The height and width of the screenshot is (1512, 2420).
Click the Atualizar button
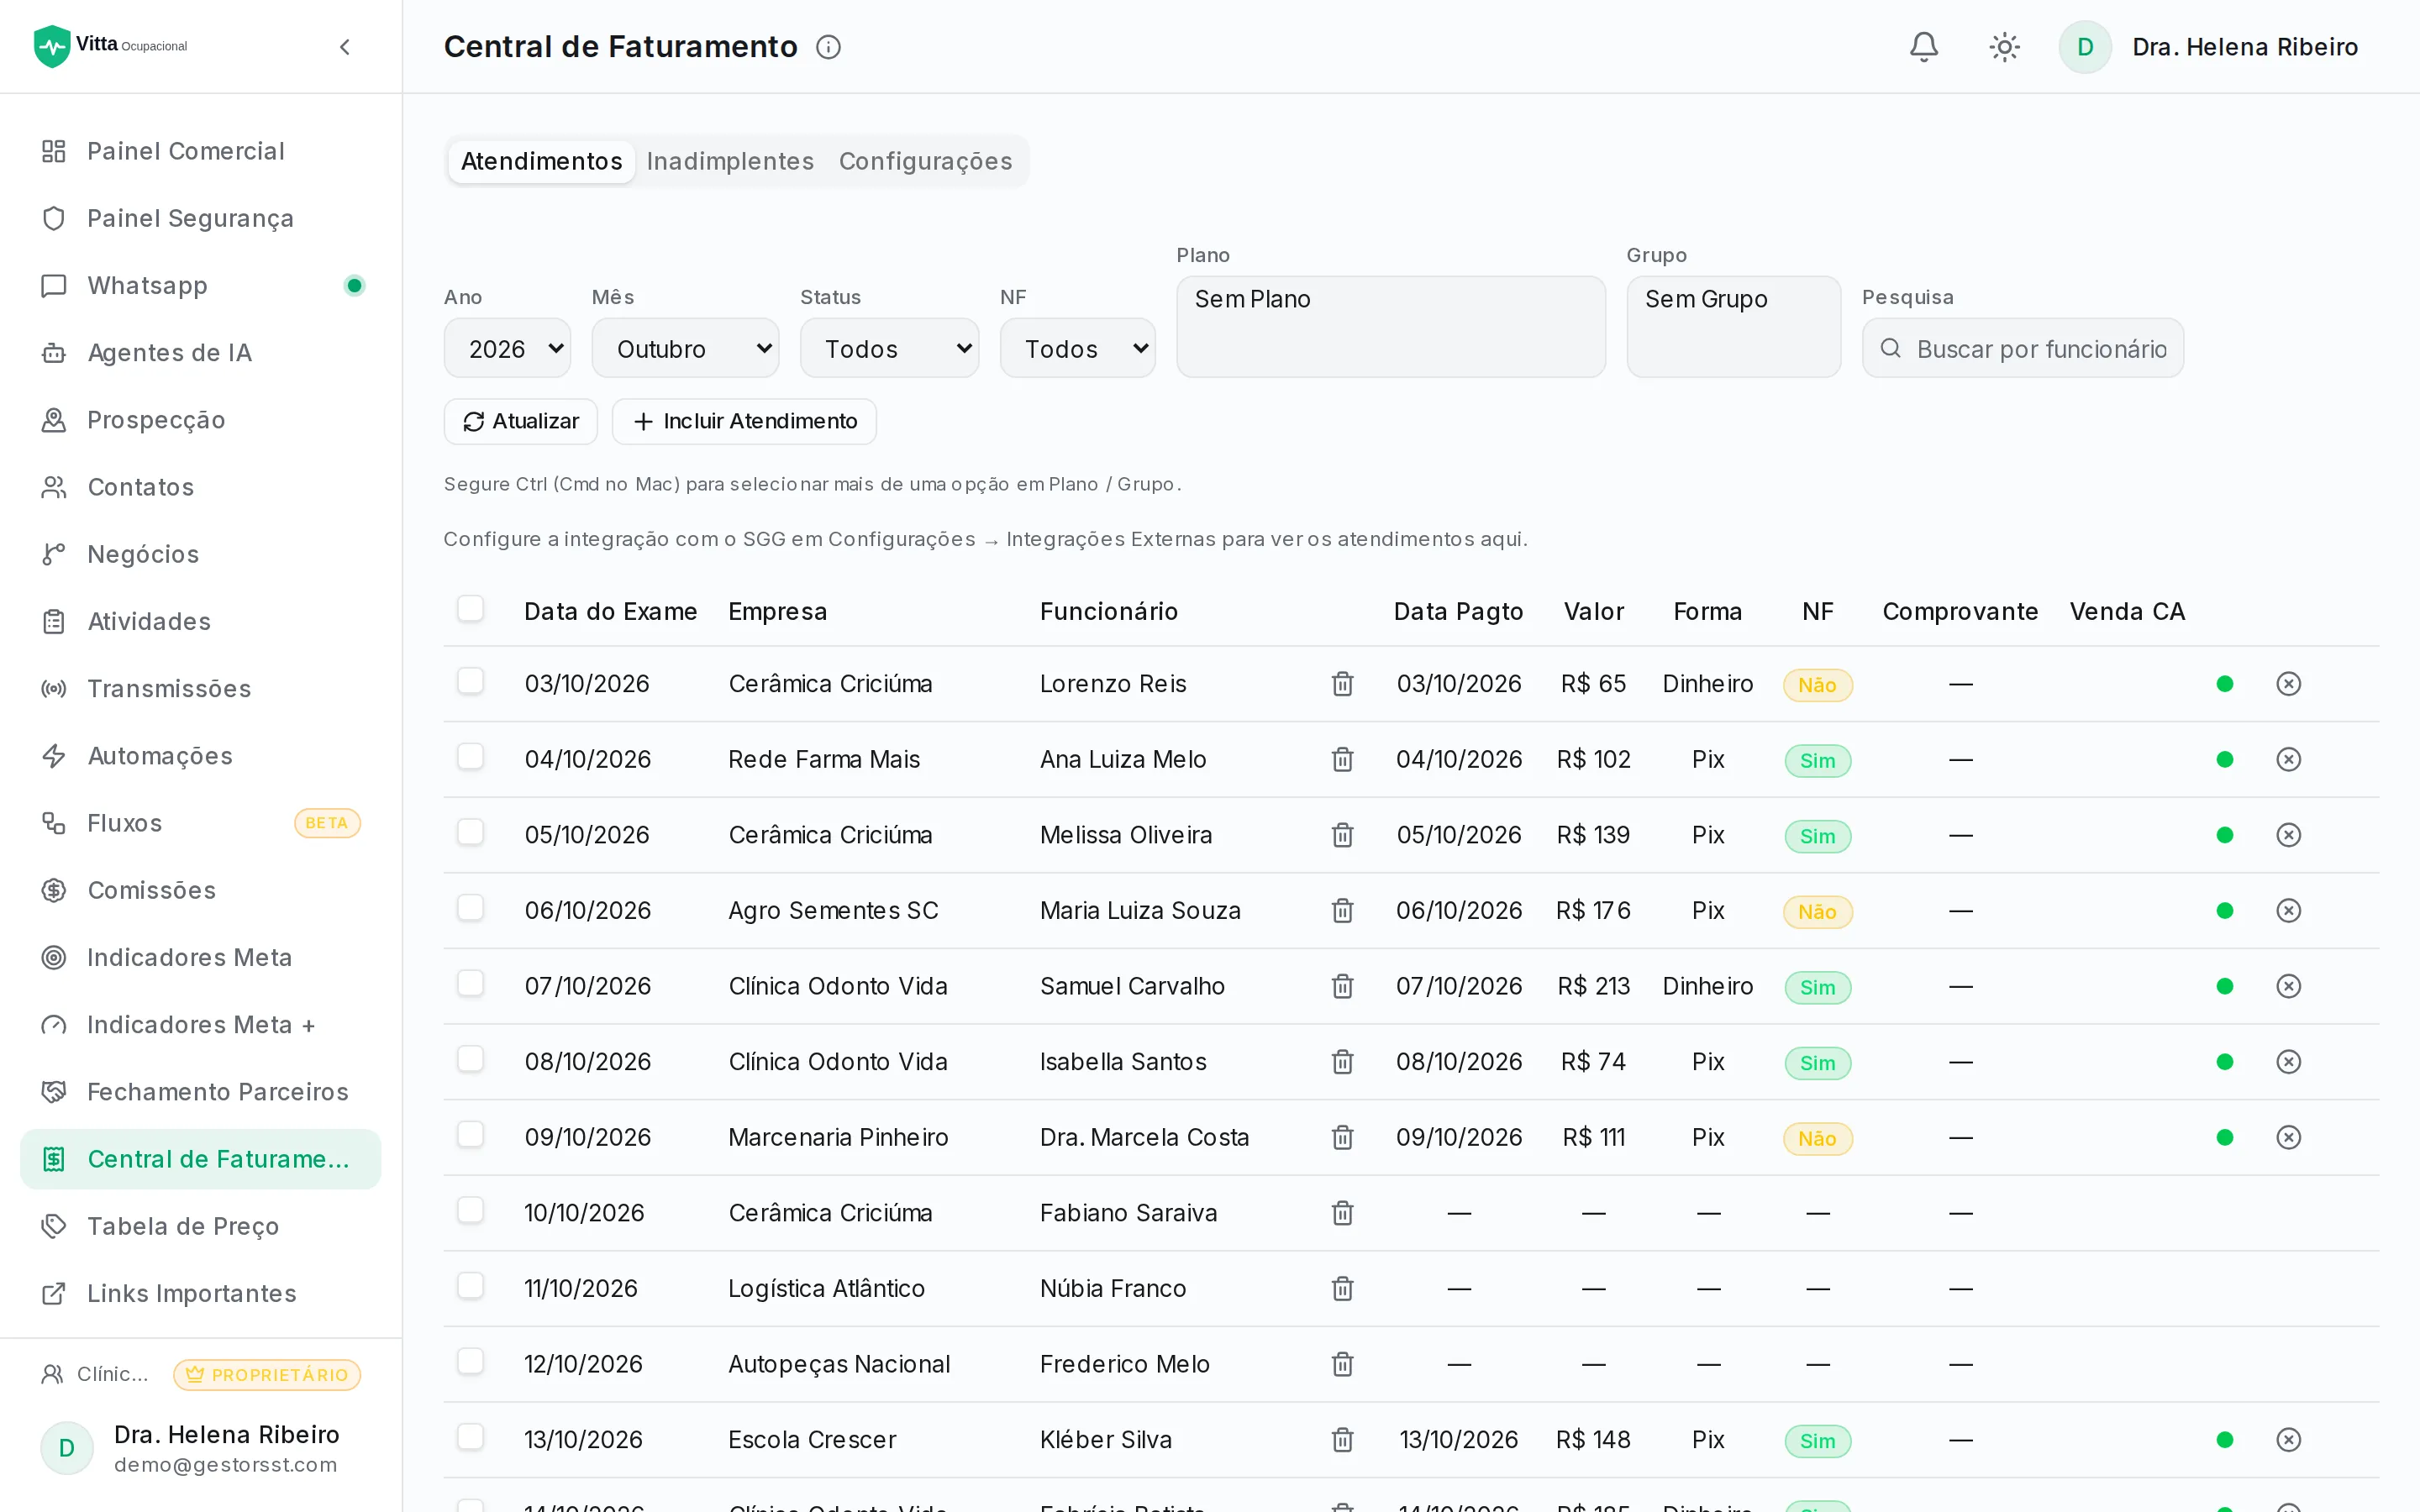coord(520,421)
